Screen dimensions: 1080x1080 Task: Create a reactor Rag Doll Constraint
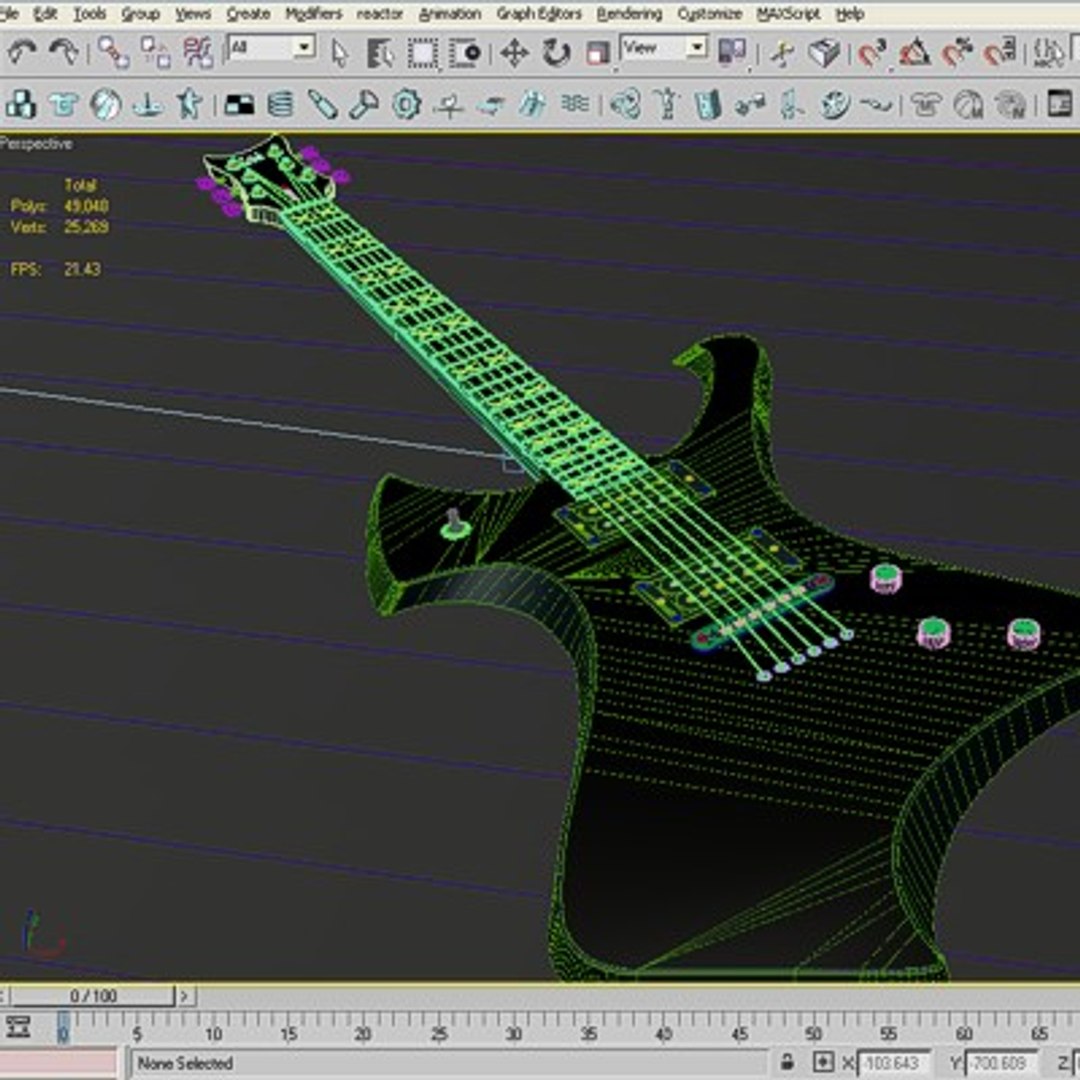667,105
